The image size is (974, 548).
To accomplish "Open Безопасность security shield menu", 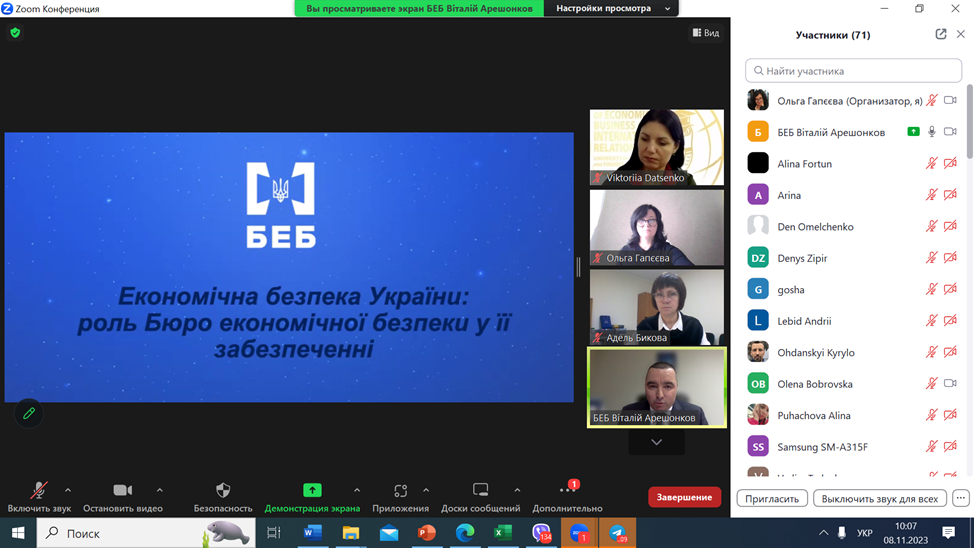I will coord(223,497).
